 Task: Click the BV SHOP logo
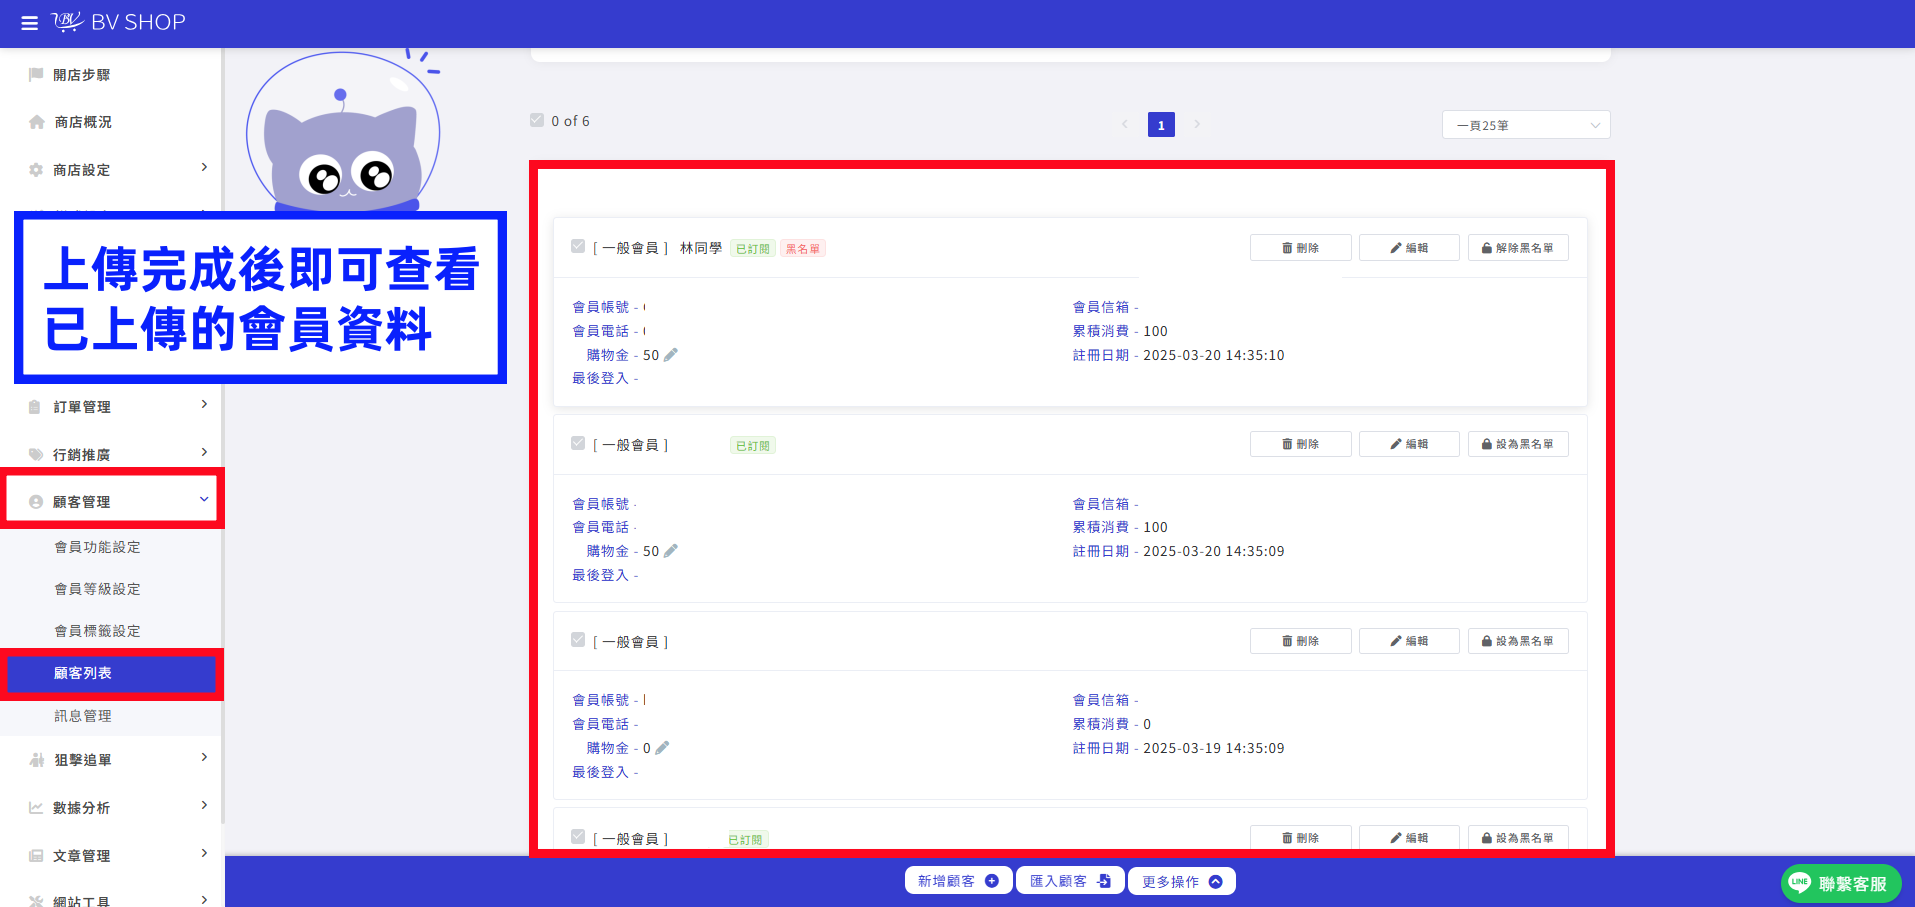pos(119,22)
